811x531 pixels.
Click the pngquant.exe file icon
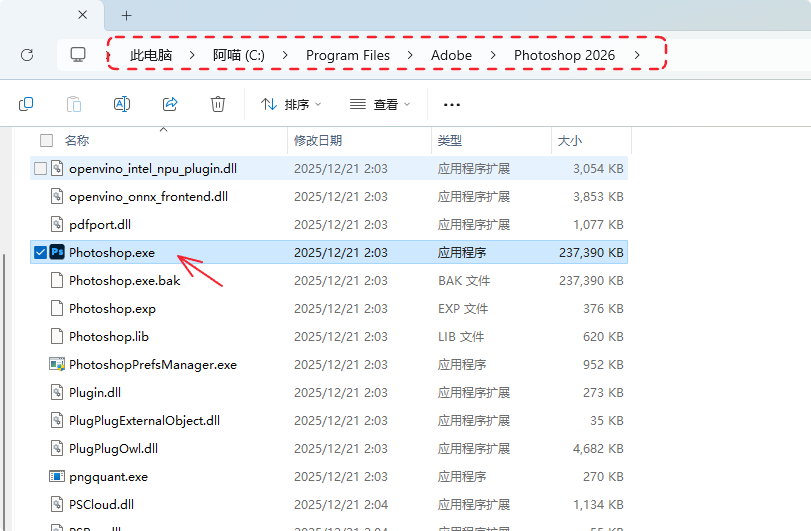(x=57, y=476)
